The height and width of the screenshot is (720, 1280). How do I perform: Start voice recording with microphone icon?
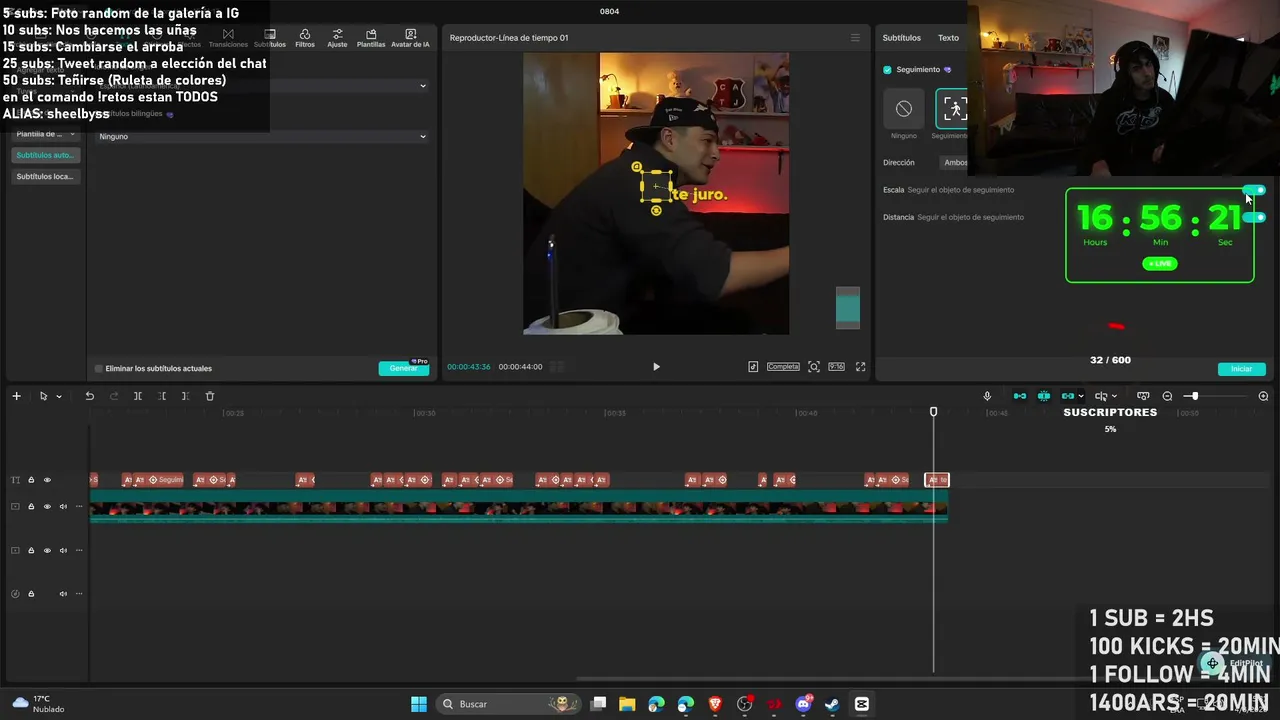987,396
